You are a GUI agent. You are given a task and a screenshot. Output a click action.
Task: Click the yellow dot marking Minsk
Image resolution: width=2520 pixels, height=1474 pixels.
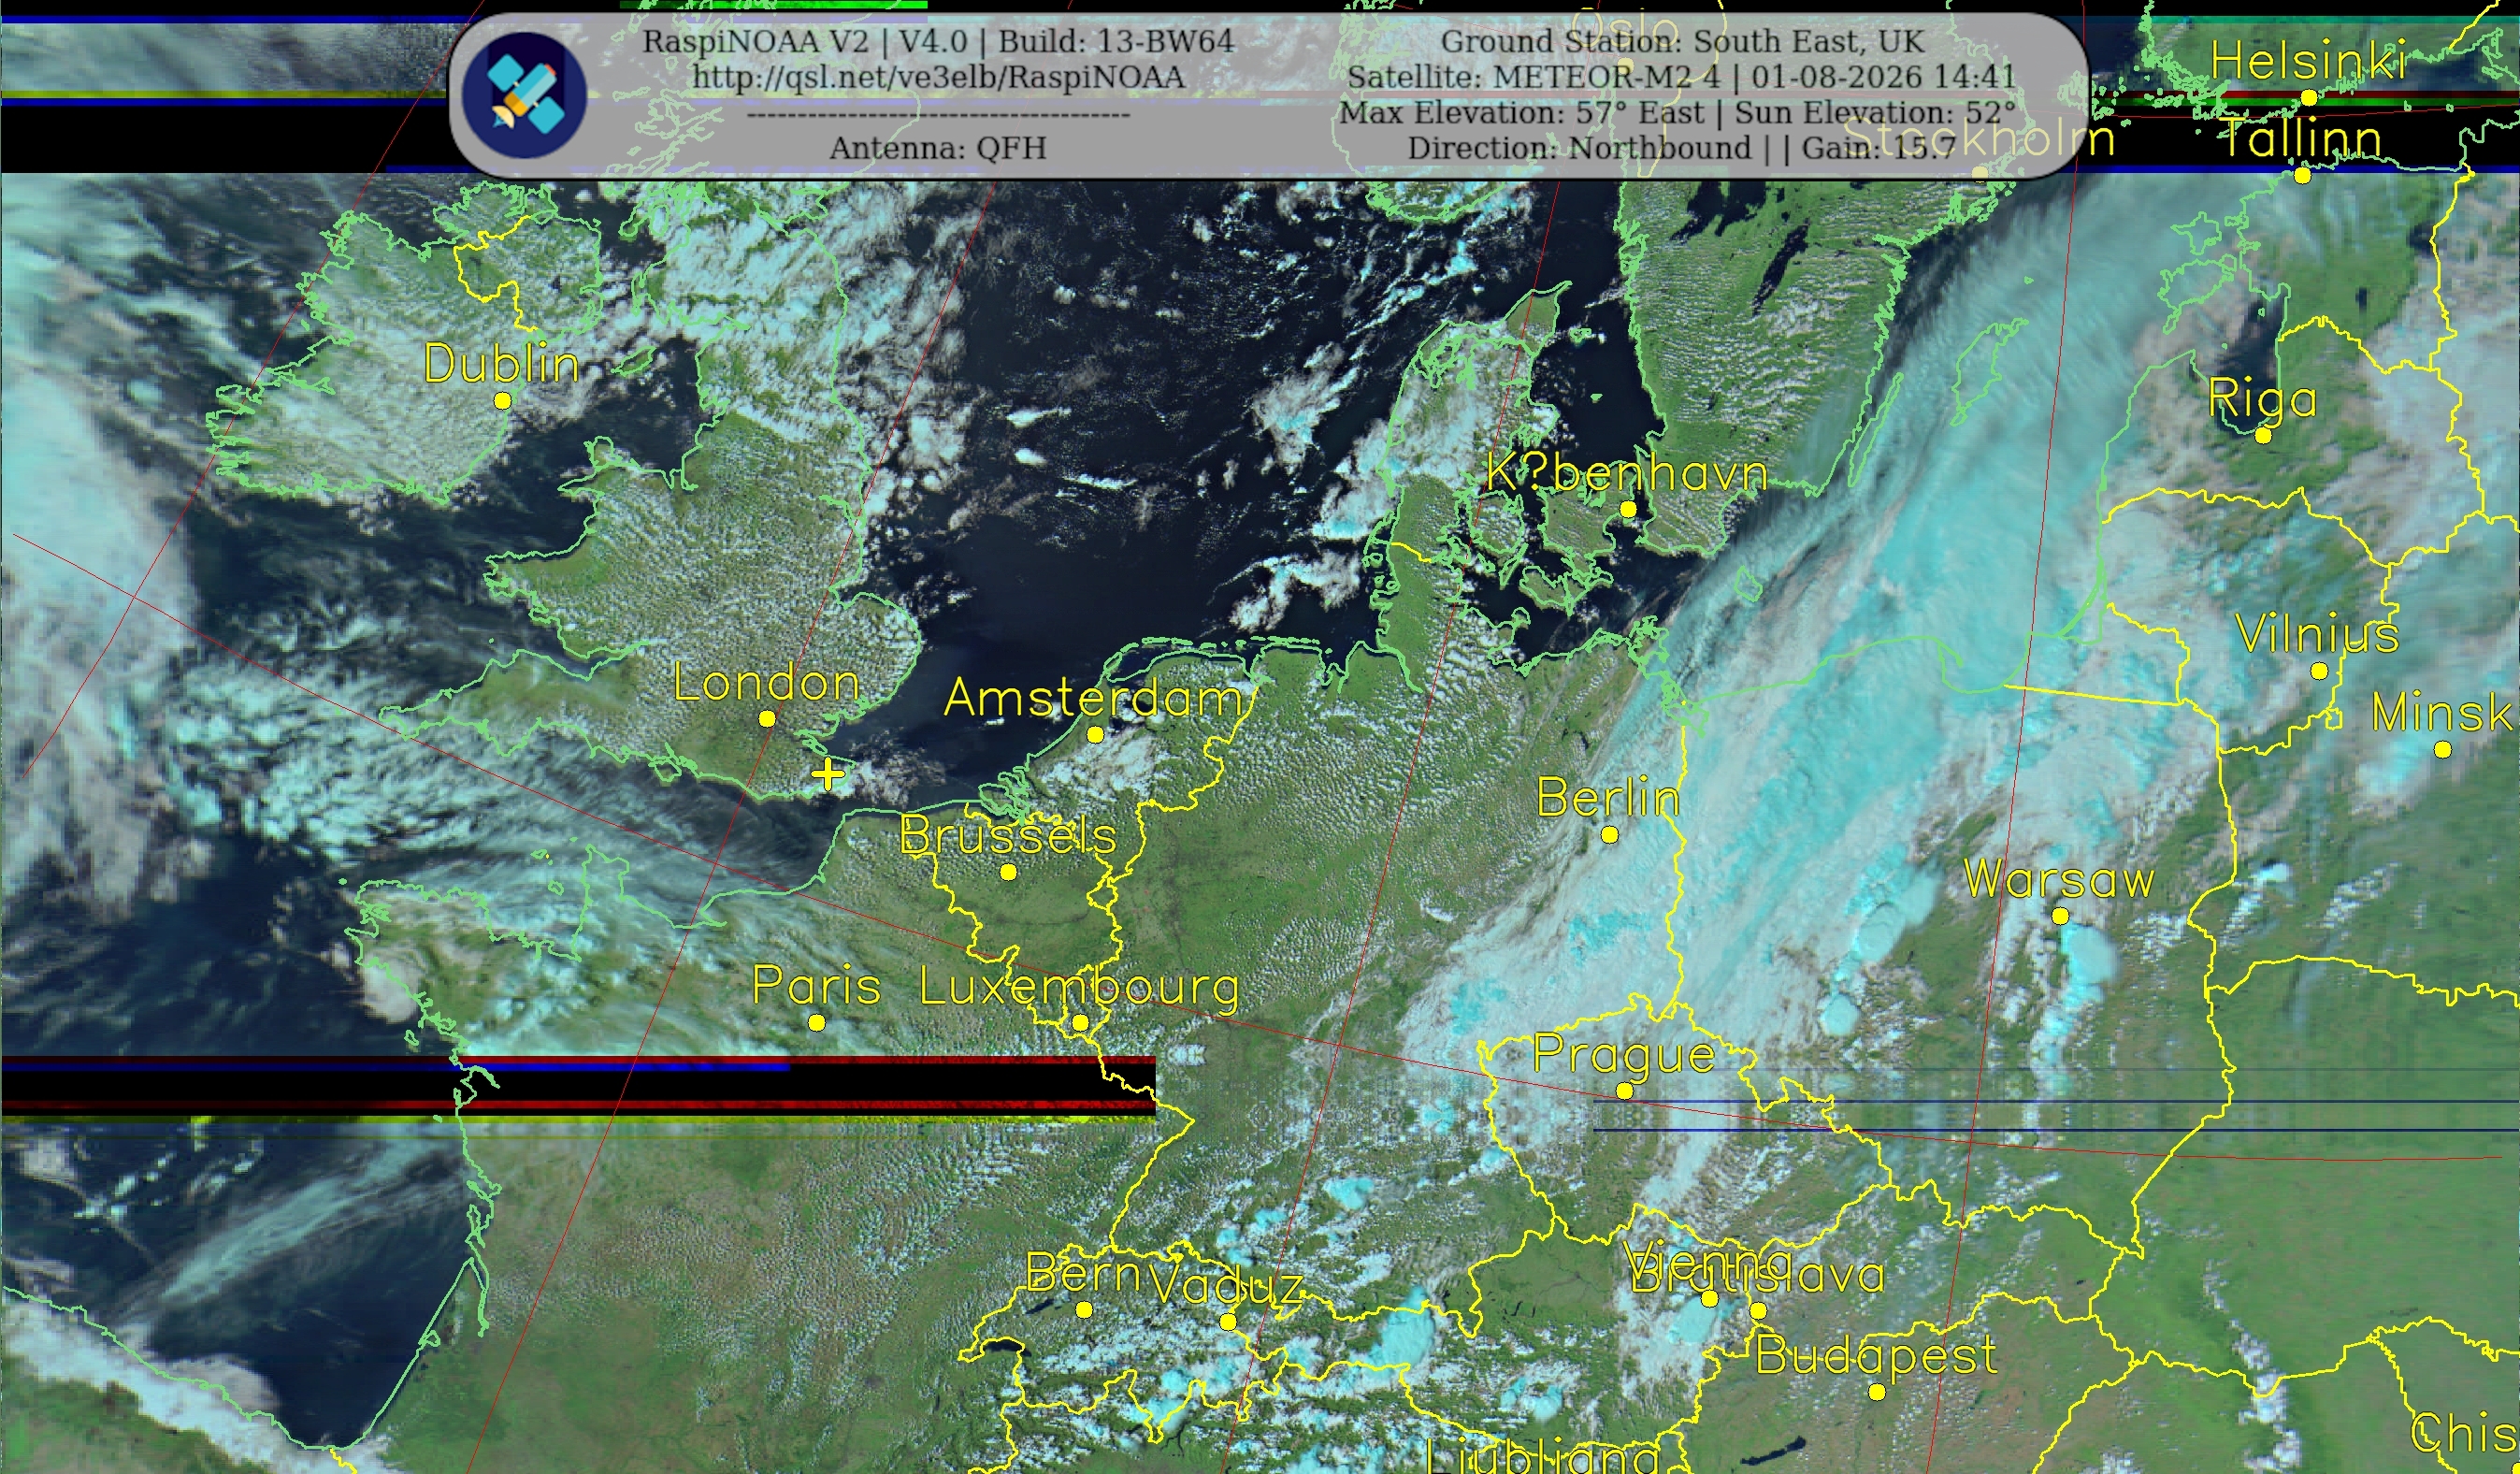click(2443, 750)
